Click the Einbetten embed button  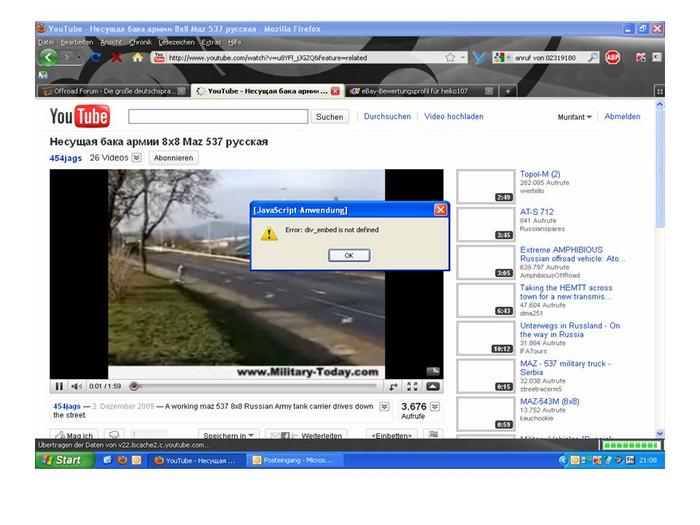click(x=392, y=435)
